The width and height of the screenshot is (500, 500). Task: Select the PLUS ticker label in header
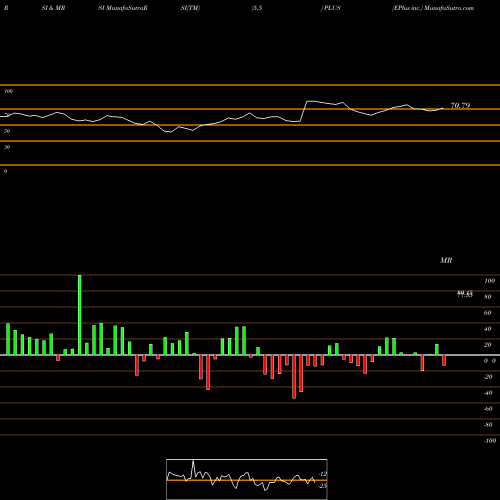[x=332, y=8]
